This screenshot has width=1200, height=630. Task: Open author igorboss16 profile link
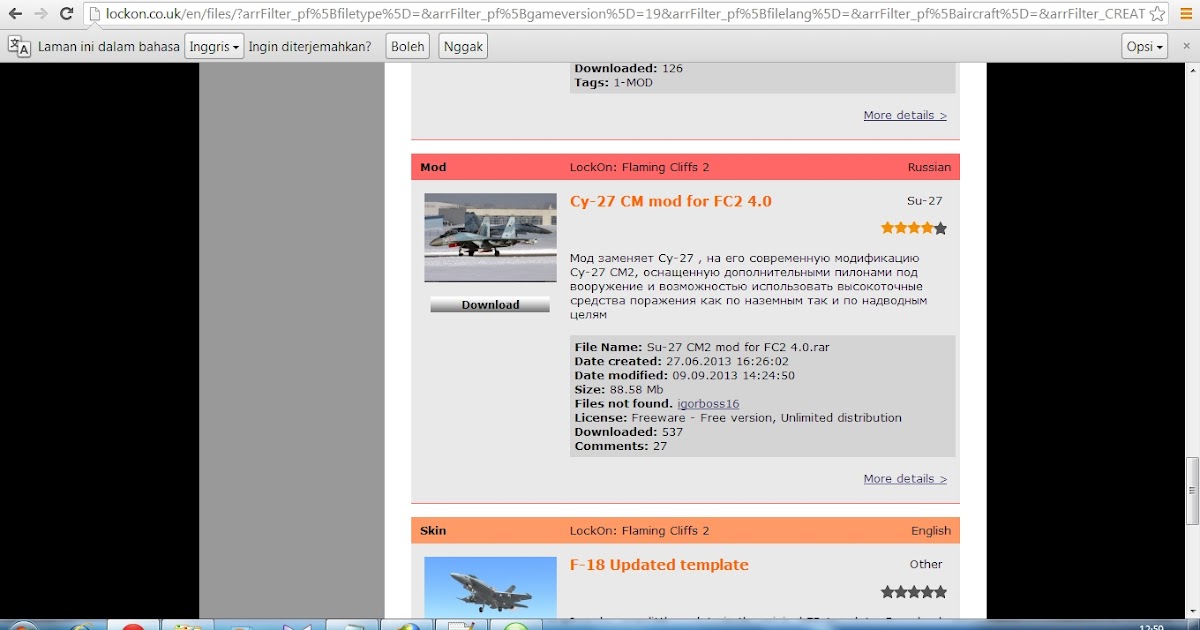click(708, 404)
